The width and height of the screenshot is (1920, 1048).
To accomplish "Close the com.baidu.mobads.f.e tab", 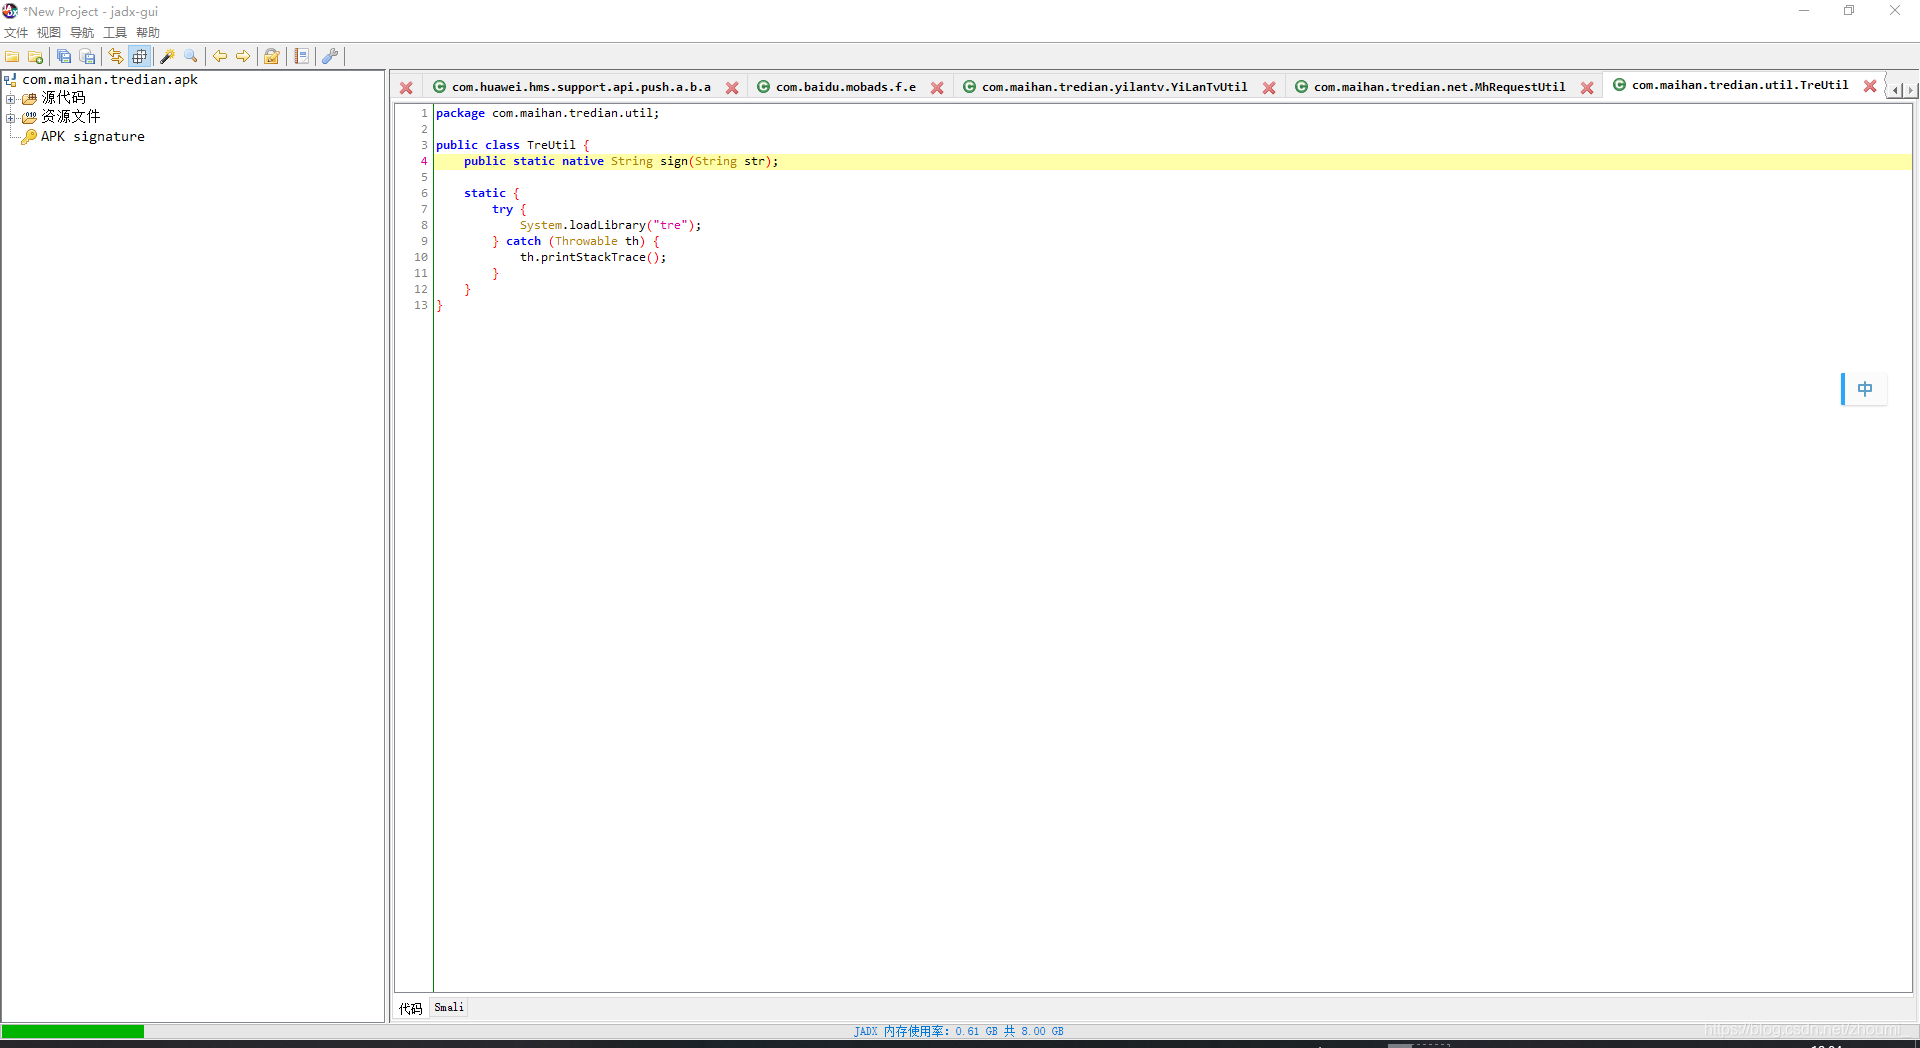I will click(937, 88).
